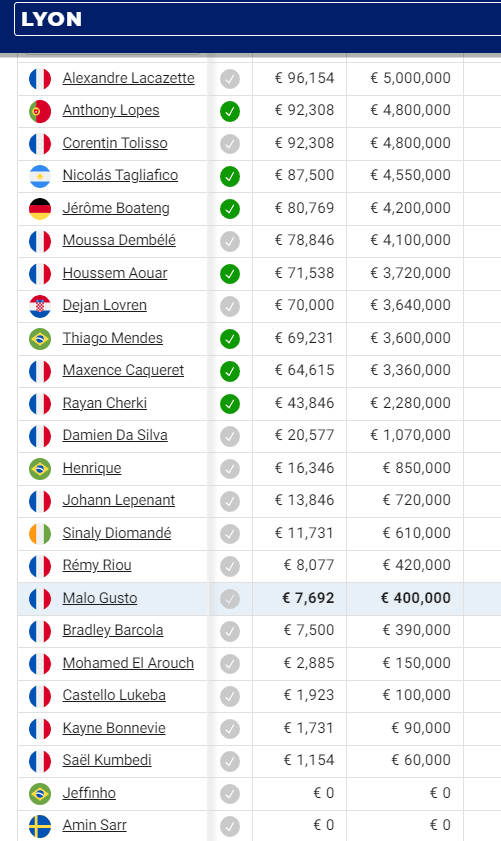Click the Germany flag beside Jérôme Boateng
Image resolution: width=501 pixels, height=841 pixels.
click(40, 209)
